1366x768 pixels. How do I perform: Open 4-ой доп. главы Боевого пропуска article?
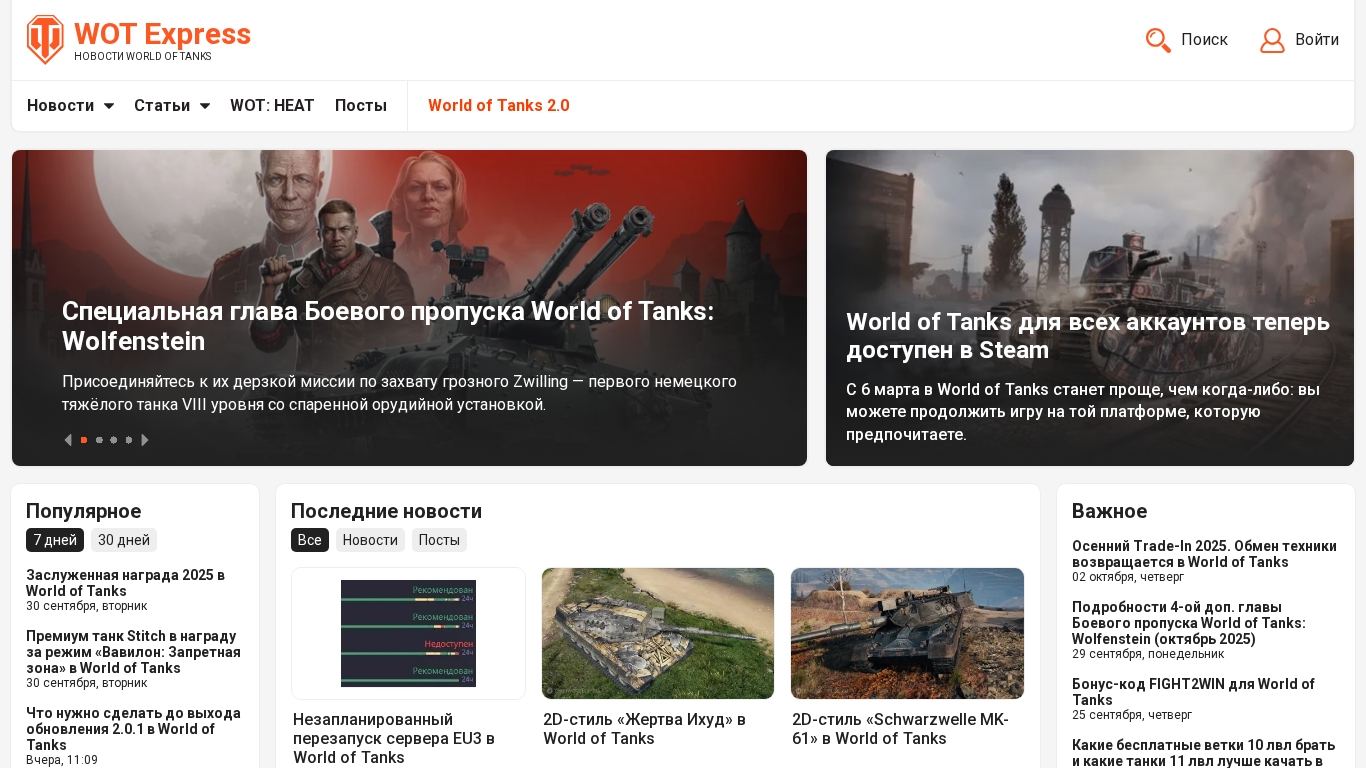[x=1189, y=623]
